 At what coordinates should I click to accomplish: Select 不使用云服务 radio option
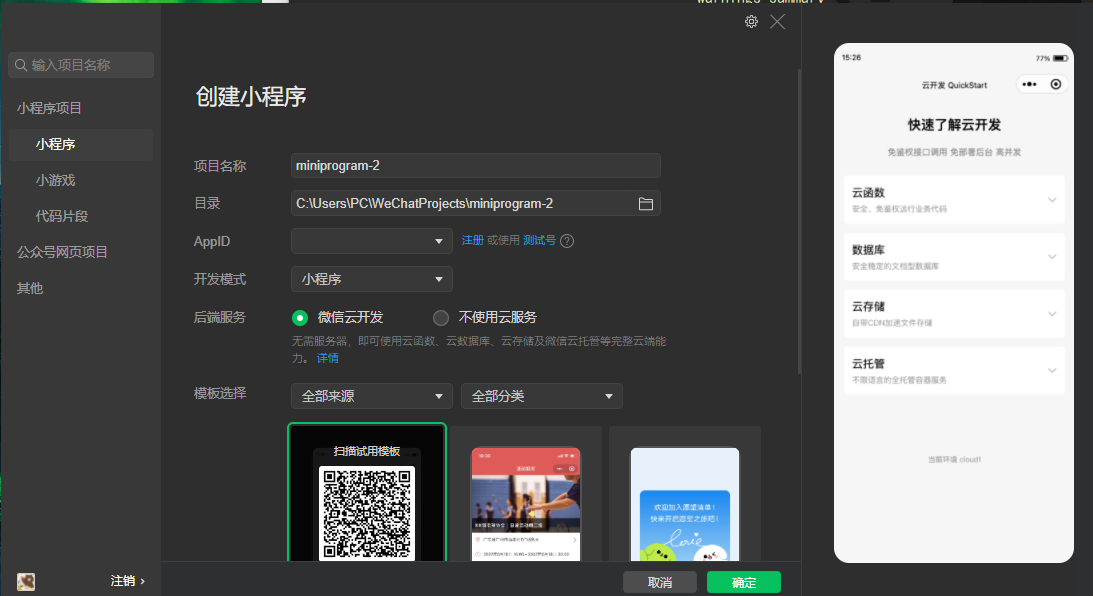click(441, 318)
